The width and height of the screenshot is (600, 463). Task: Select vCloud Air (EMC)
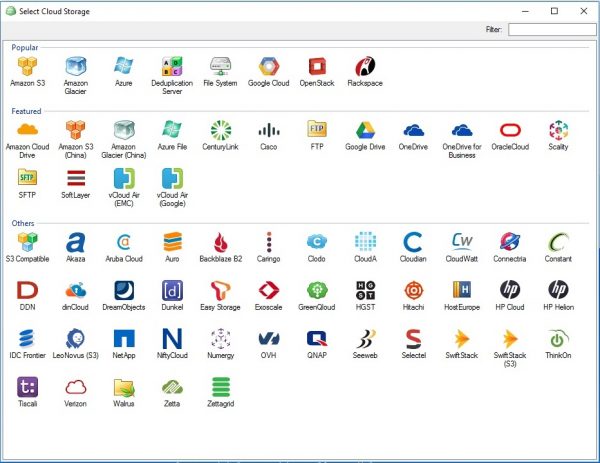pyautogui.click(x=124, y=178)
